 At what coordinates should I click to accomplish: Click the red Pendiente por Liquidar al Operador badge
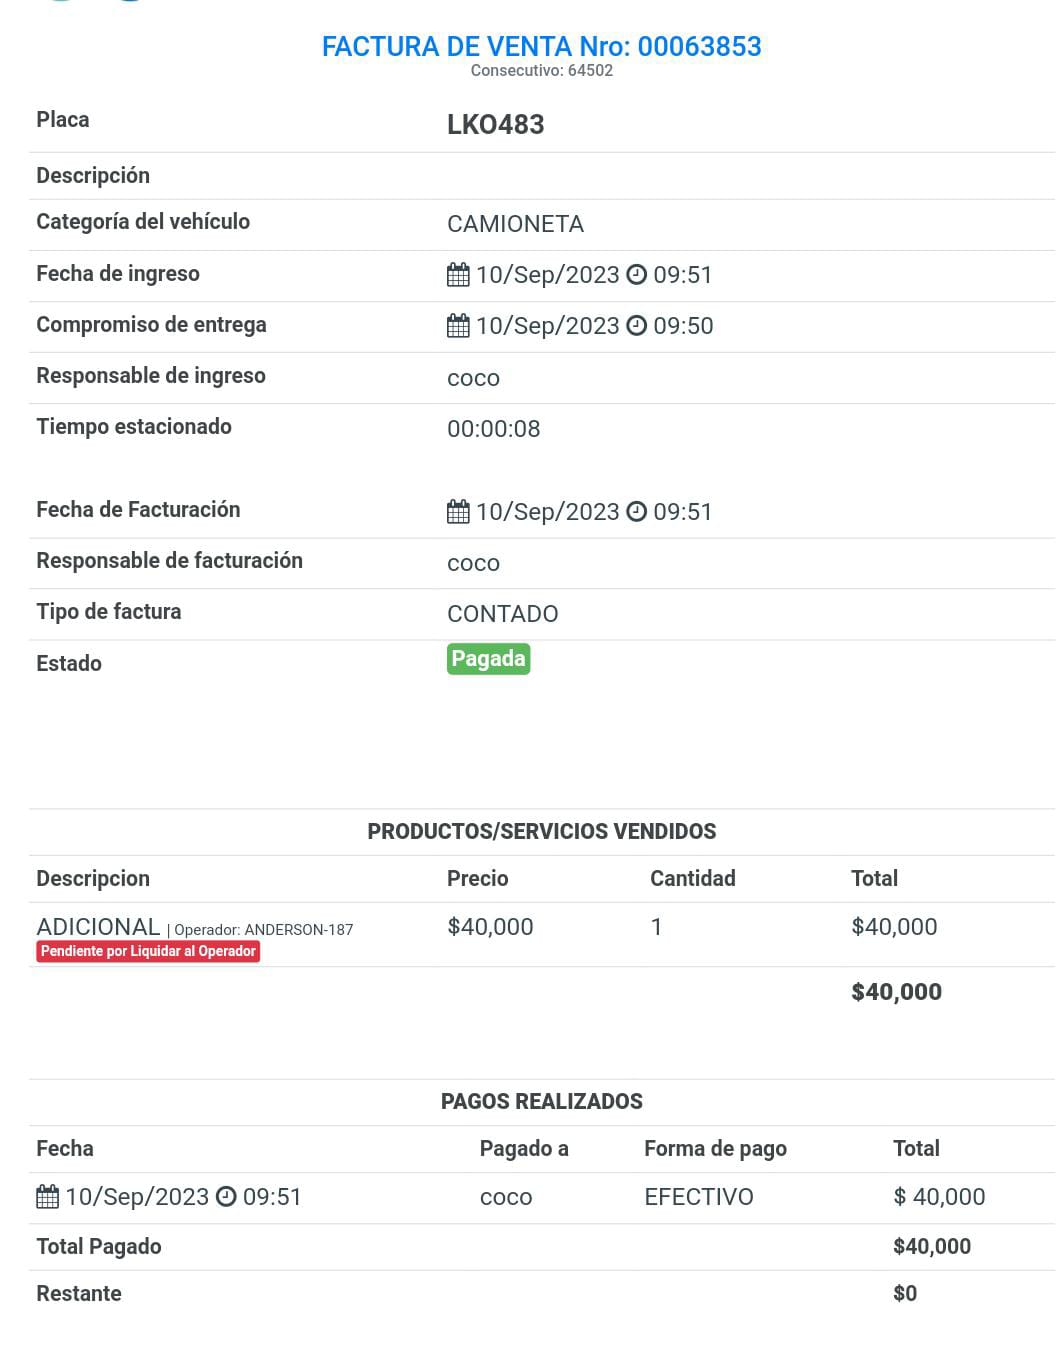[148, 951]
